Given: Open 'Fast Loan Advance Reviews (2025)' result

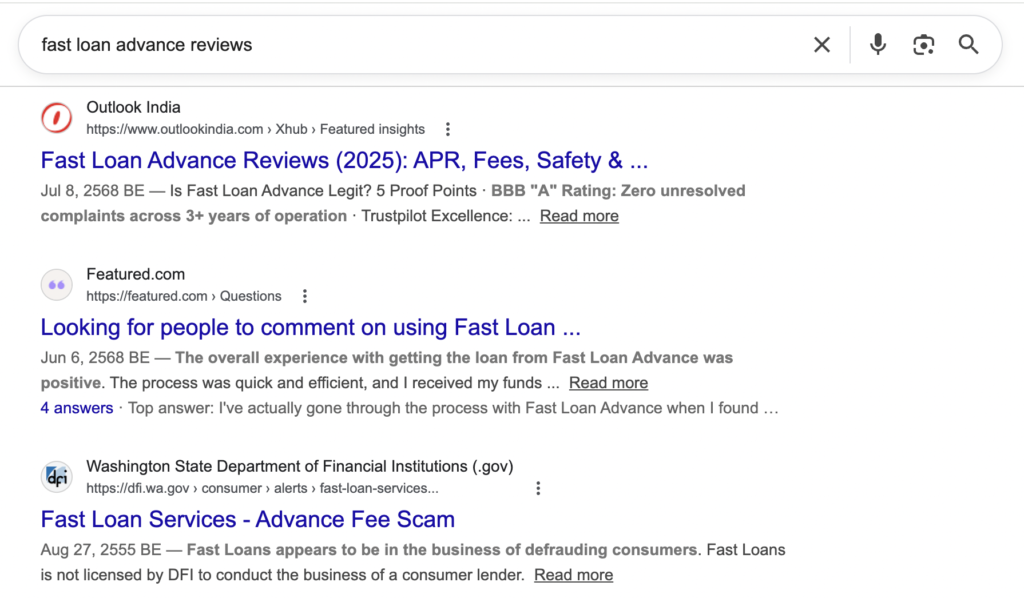Looking at the screenshot, I should pyautogui.click(x=344, y=160).
